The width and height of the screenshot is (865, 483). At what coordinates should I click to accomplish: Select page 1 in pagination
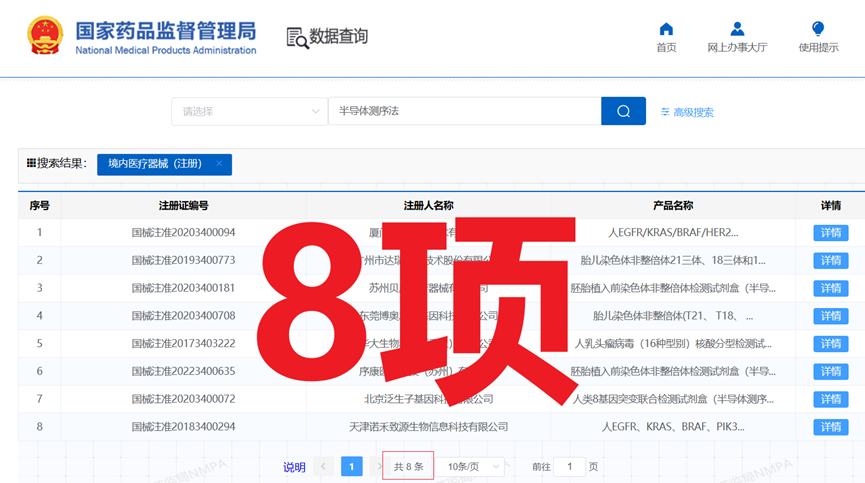click(351, 467)
